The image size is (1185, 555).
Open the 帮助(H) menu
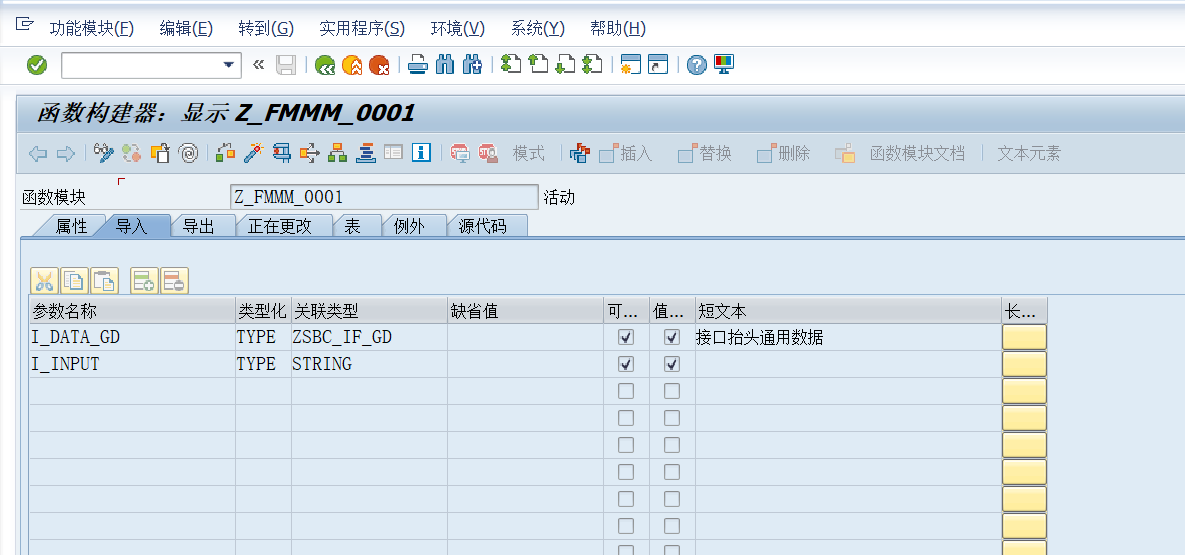pyautogui.click(x=617, y=29)
